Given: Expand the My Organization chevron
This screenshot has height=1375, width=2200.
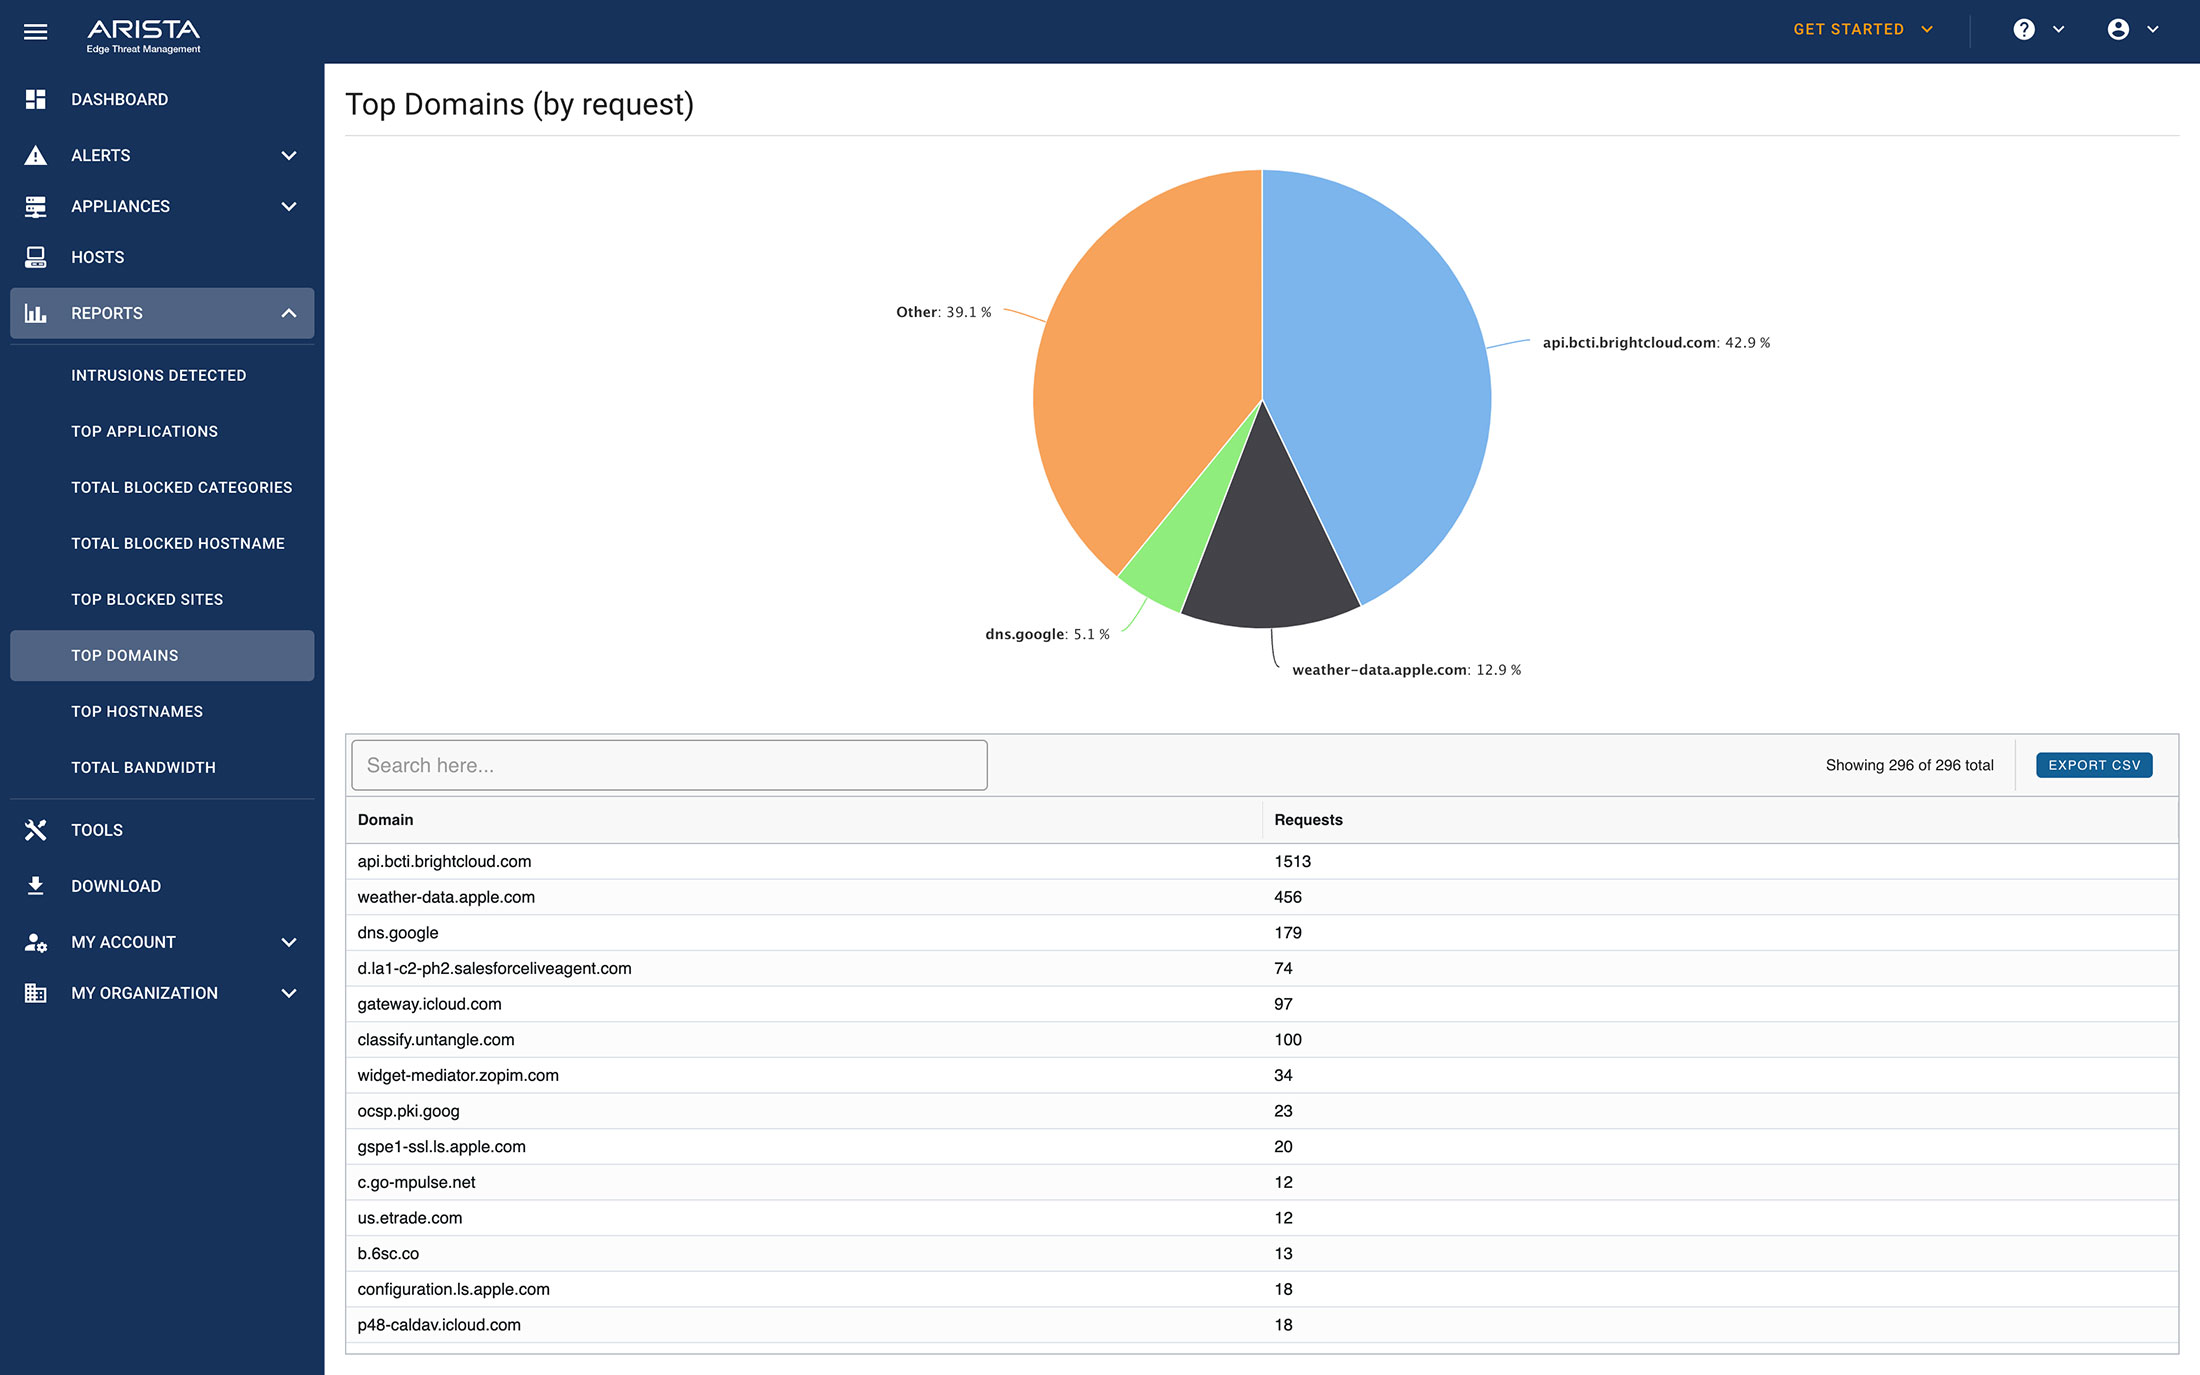Looking at the screenshot, I should (x=289, y=993).
